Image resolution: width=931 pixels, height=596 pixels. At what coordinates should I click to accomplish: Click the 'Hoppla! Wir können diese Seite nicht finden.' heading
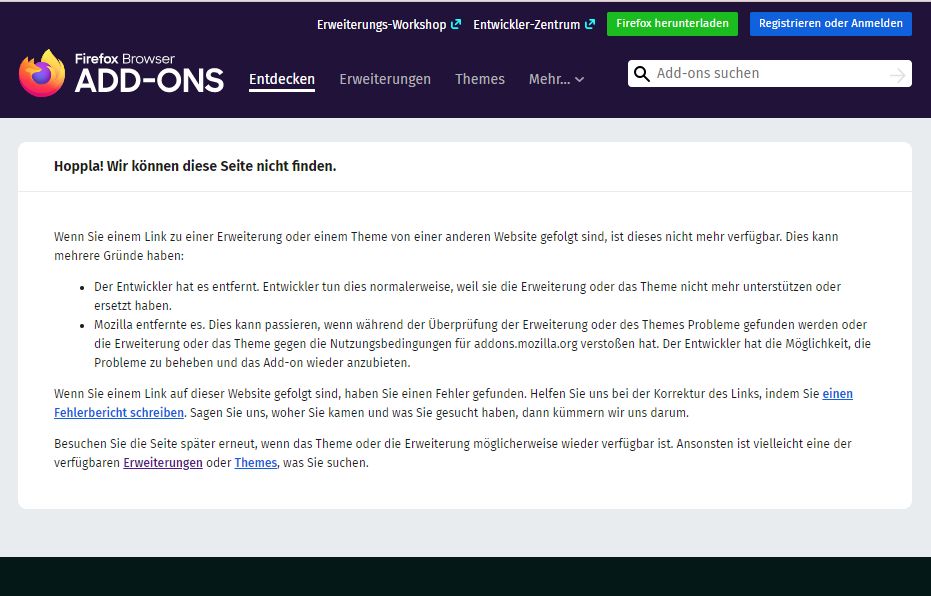(x=195, y=166)
